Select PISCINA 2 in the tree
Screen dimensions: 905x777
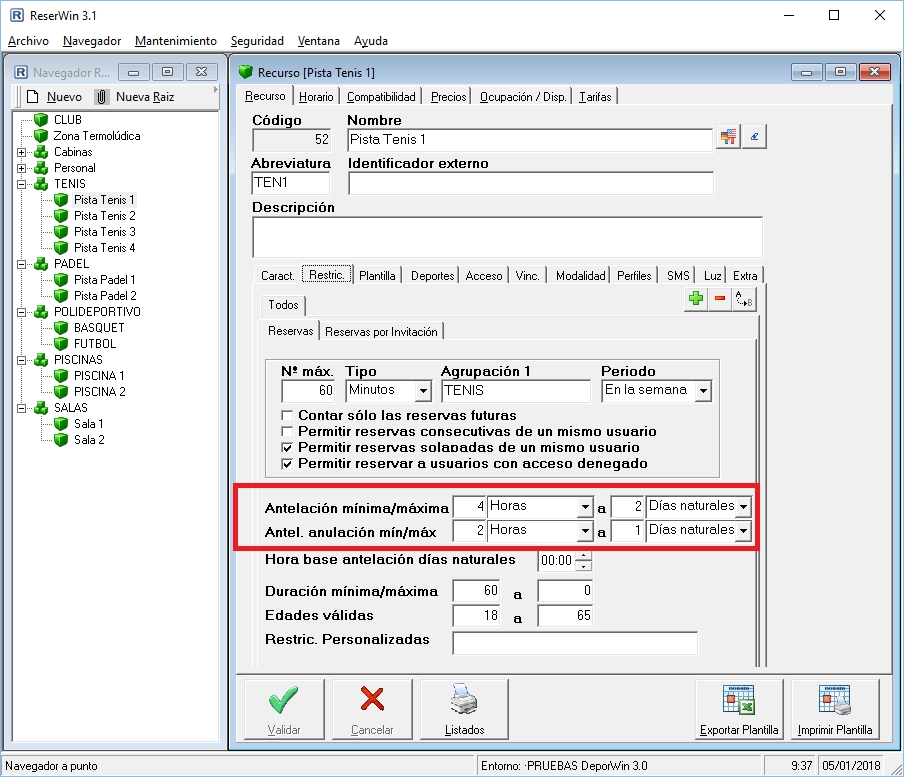coord(99,391)
